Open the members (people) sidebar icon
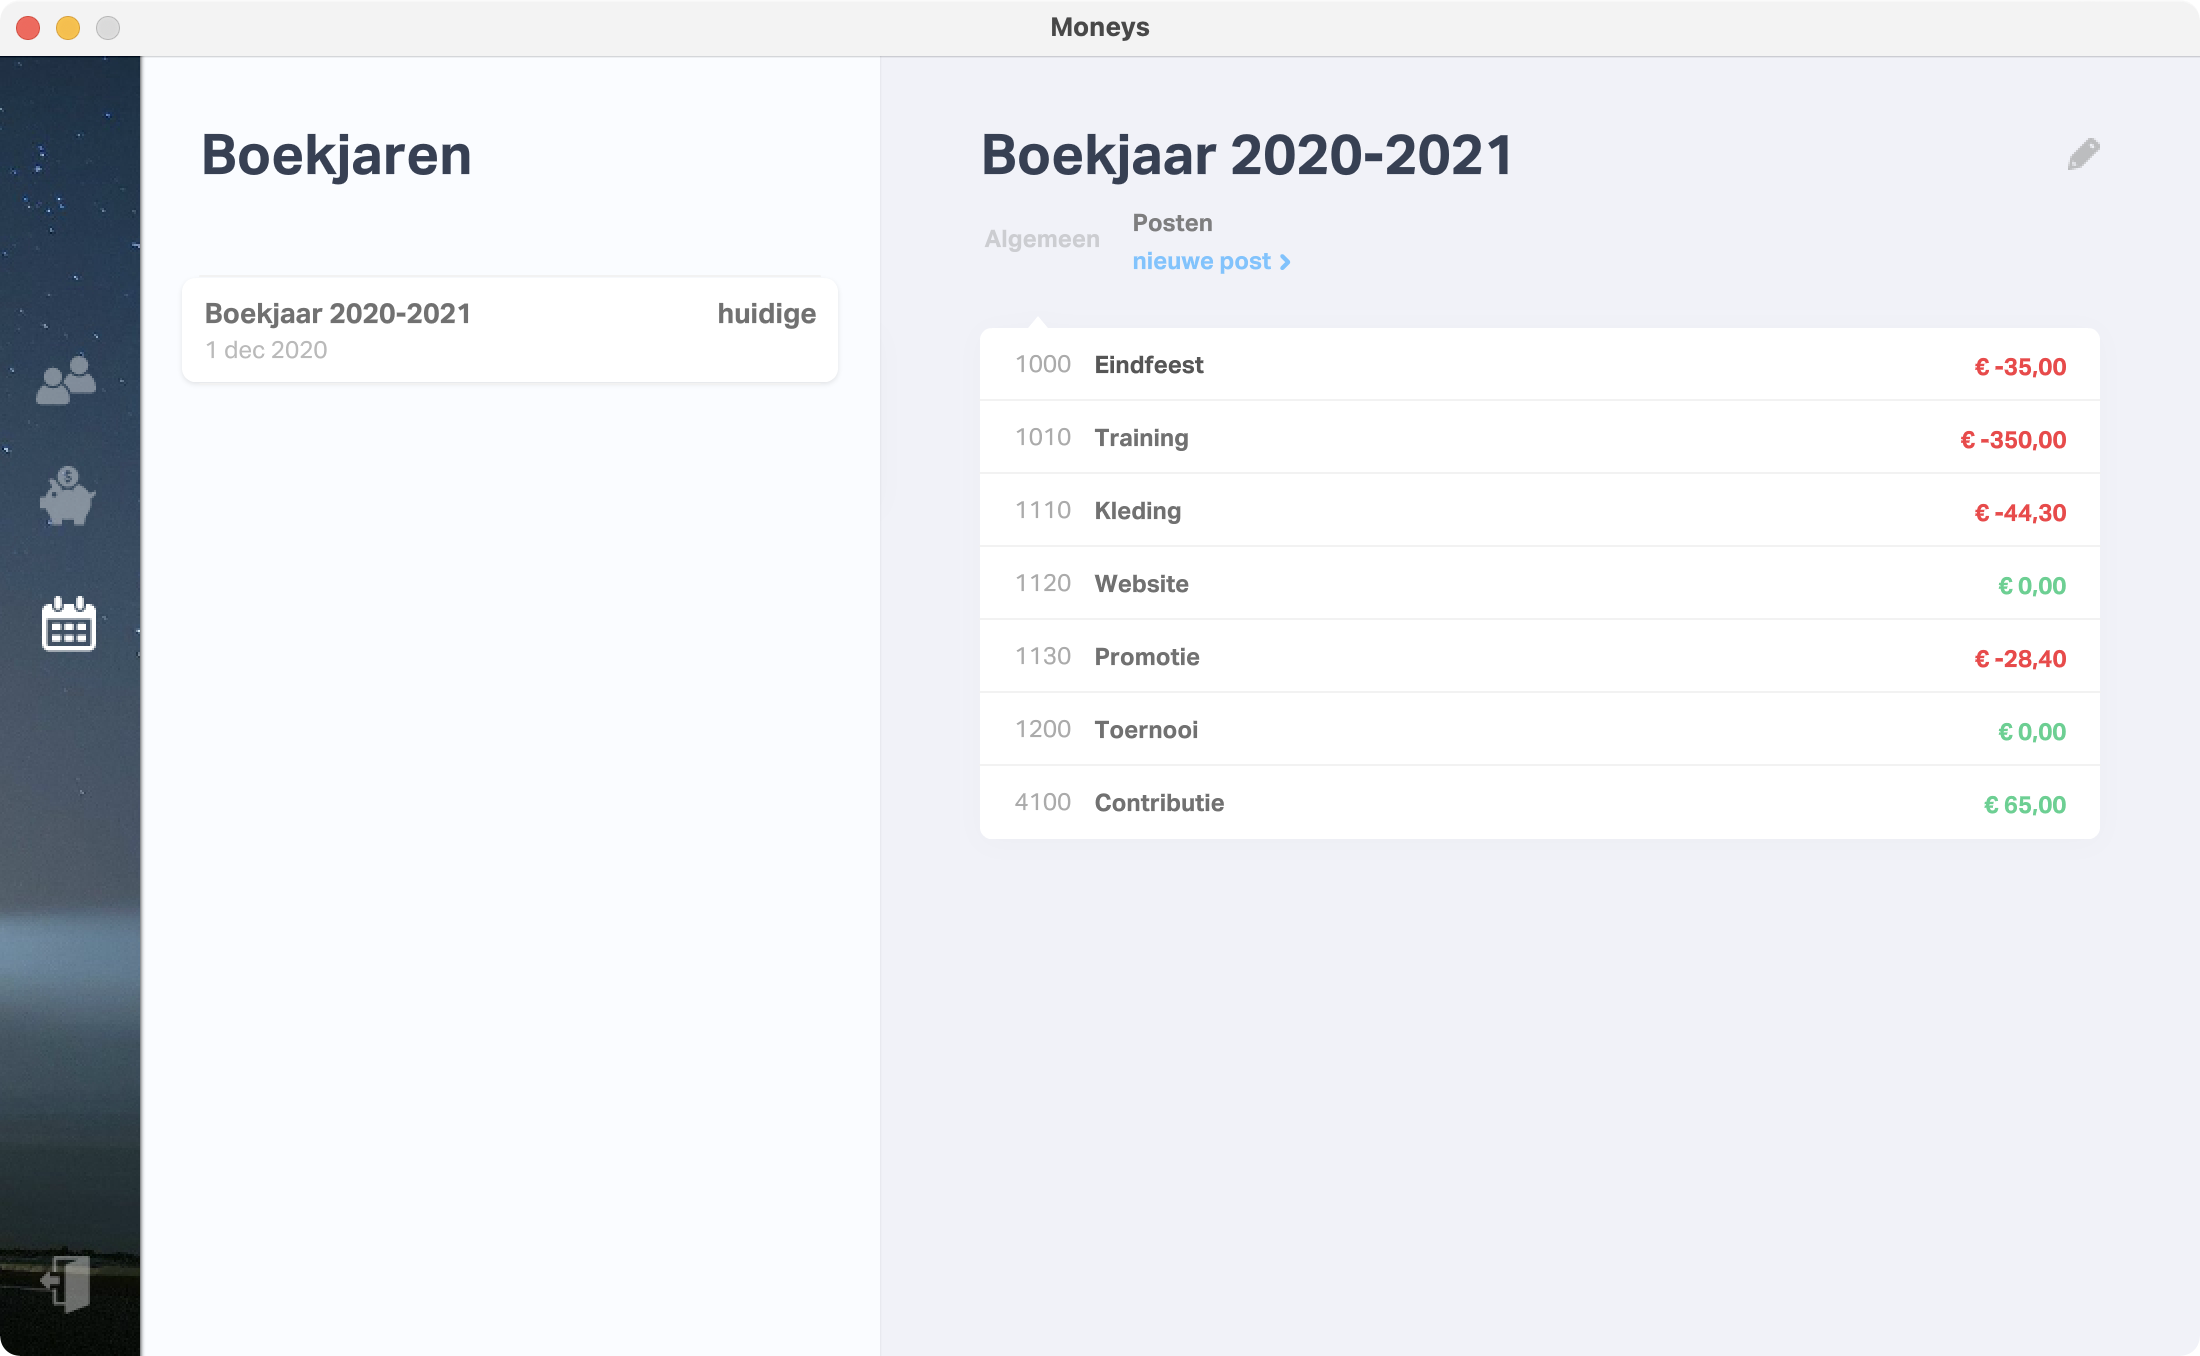The height and width of the screenshot is (1356, 2200). coord(66,380)
